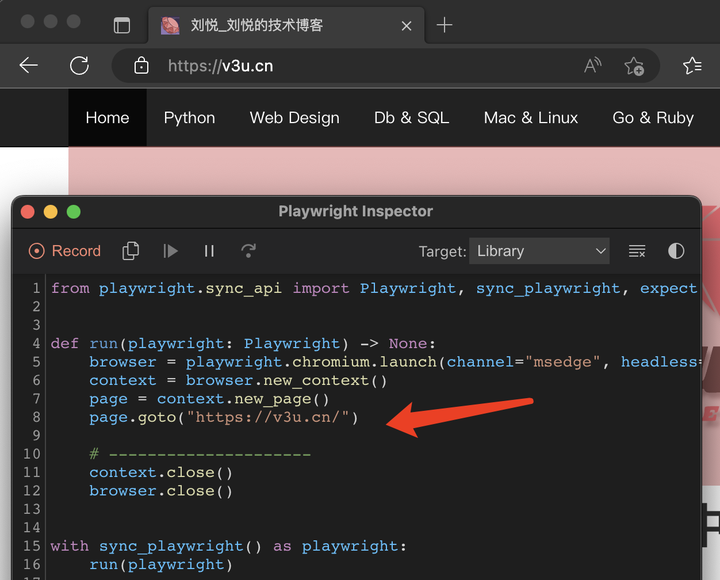Open the favorites list

(x=692, y=66)
